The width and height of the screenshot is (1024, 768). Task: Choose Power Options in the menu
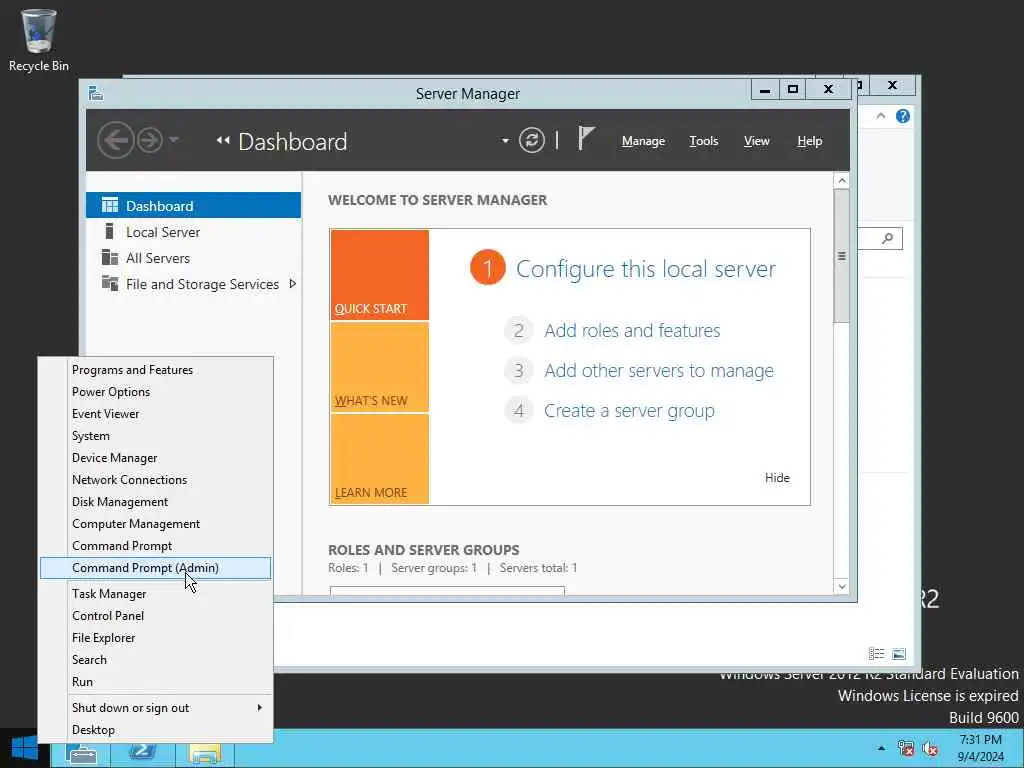155,392
